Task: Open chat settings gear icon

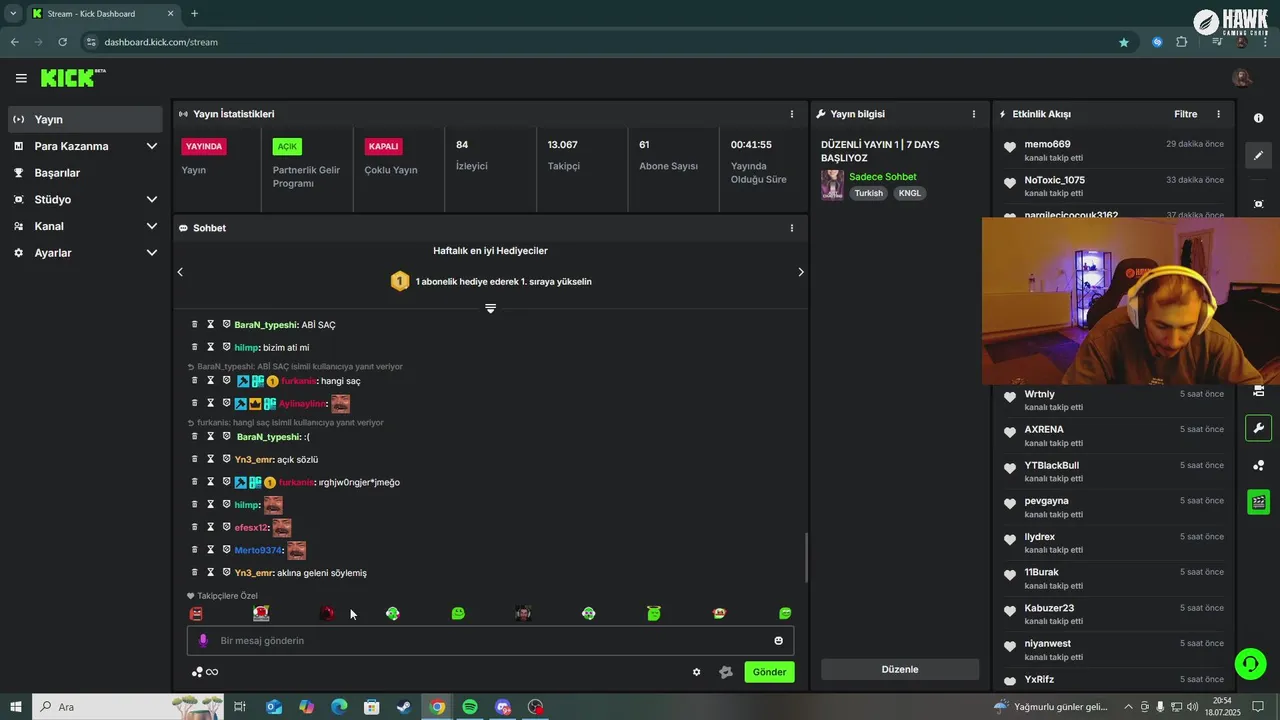Action: click(x=697, y=672)
